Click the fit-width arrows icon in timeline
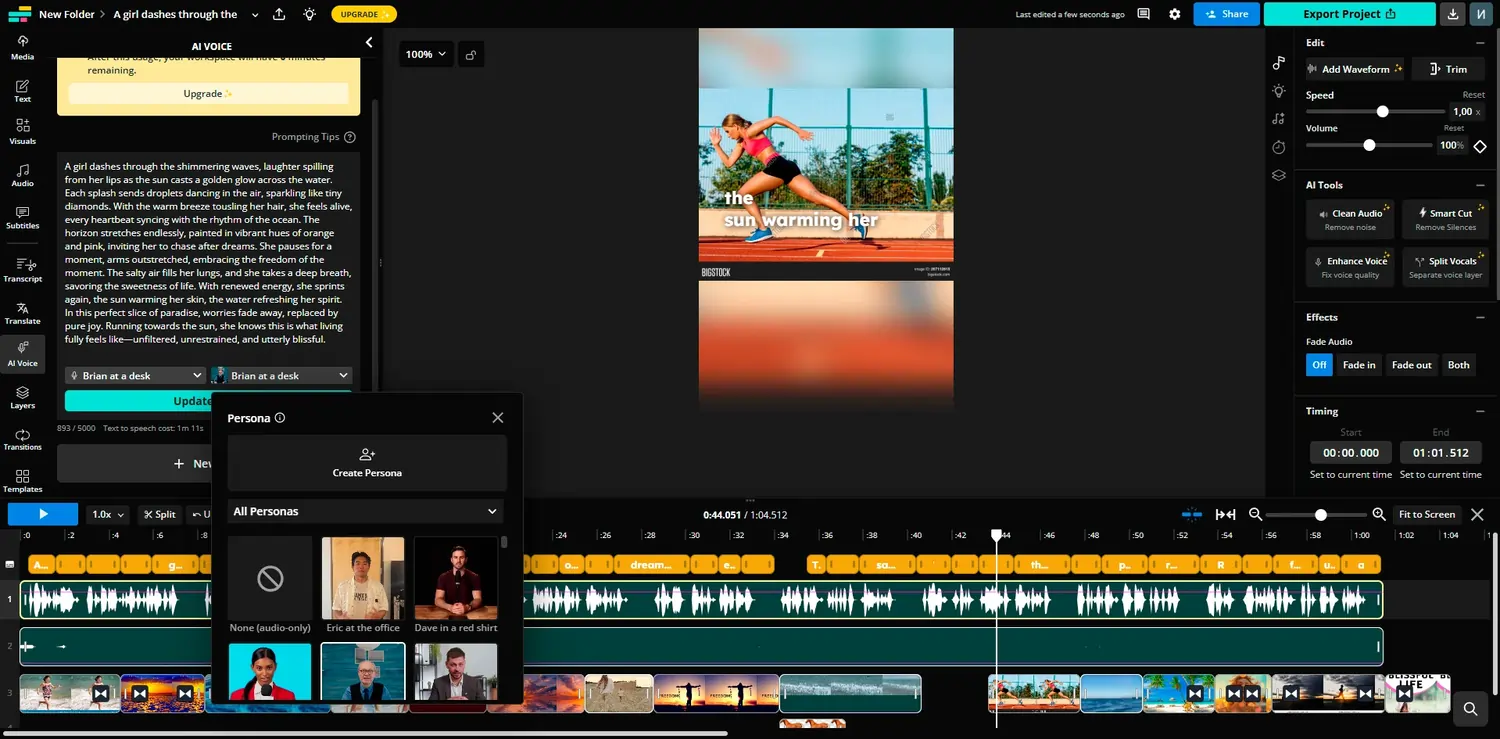The width and height of the screenshot is (1500, 739). (x=1225, y=514)
